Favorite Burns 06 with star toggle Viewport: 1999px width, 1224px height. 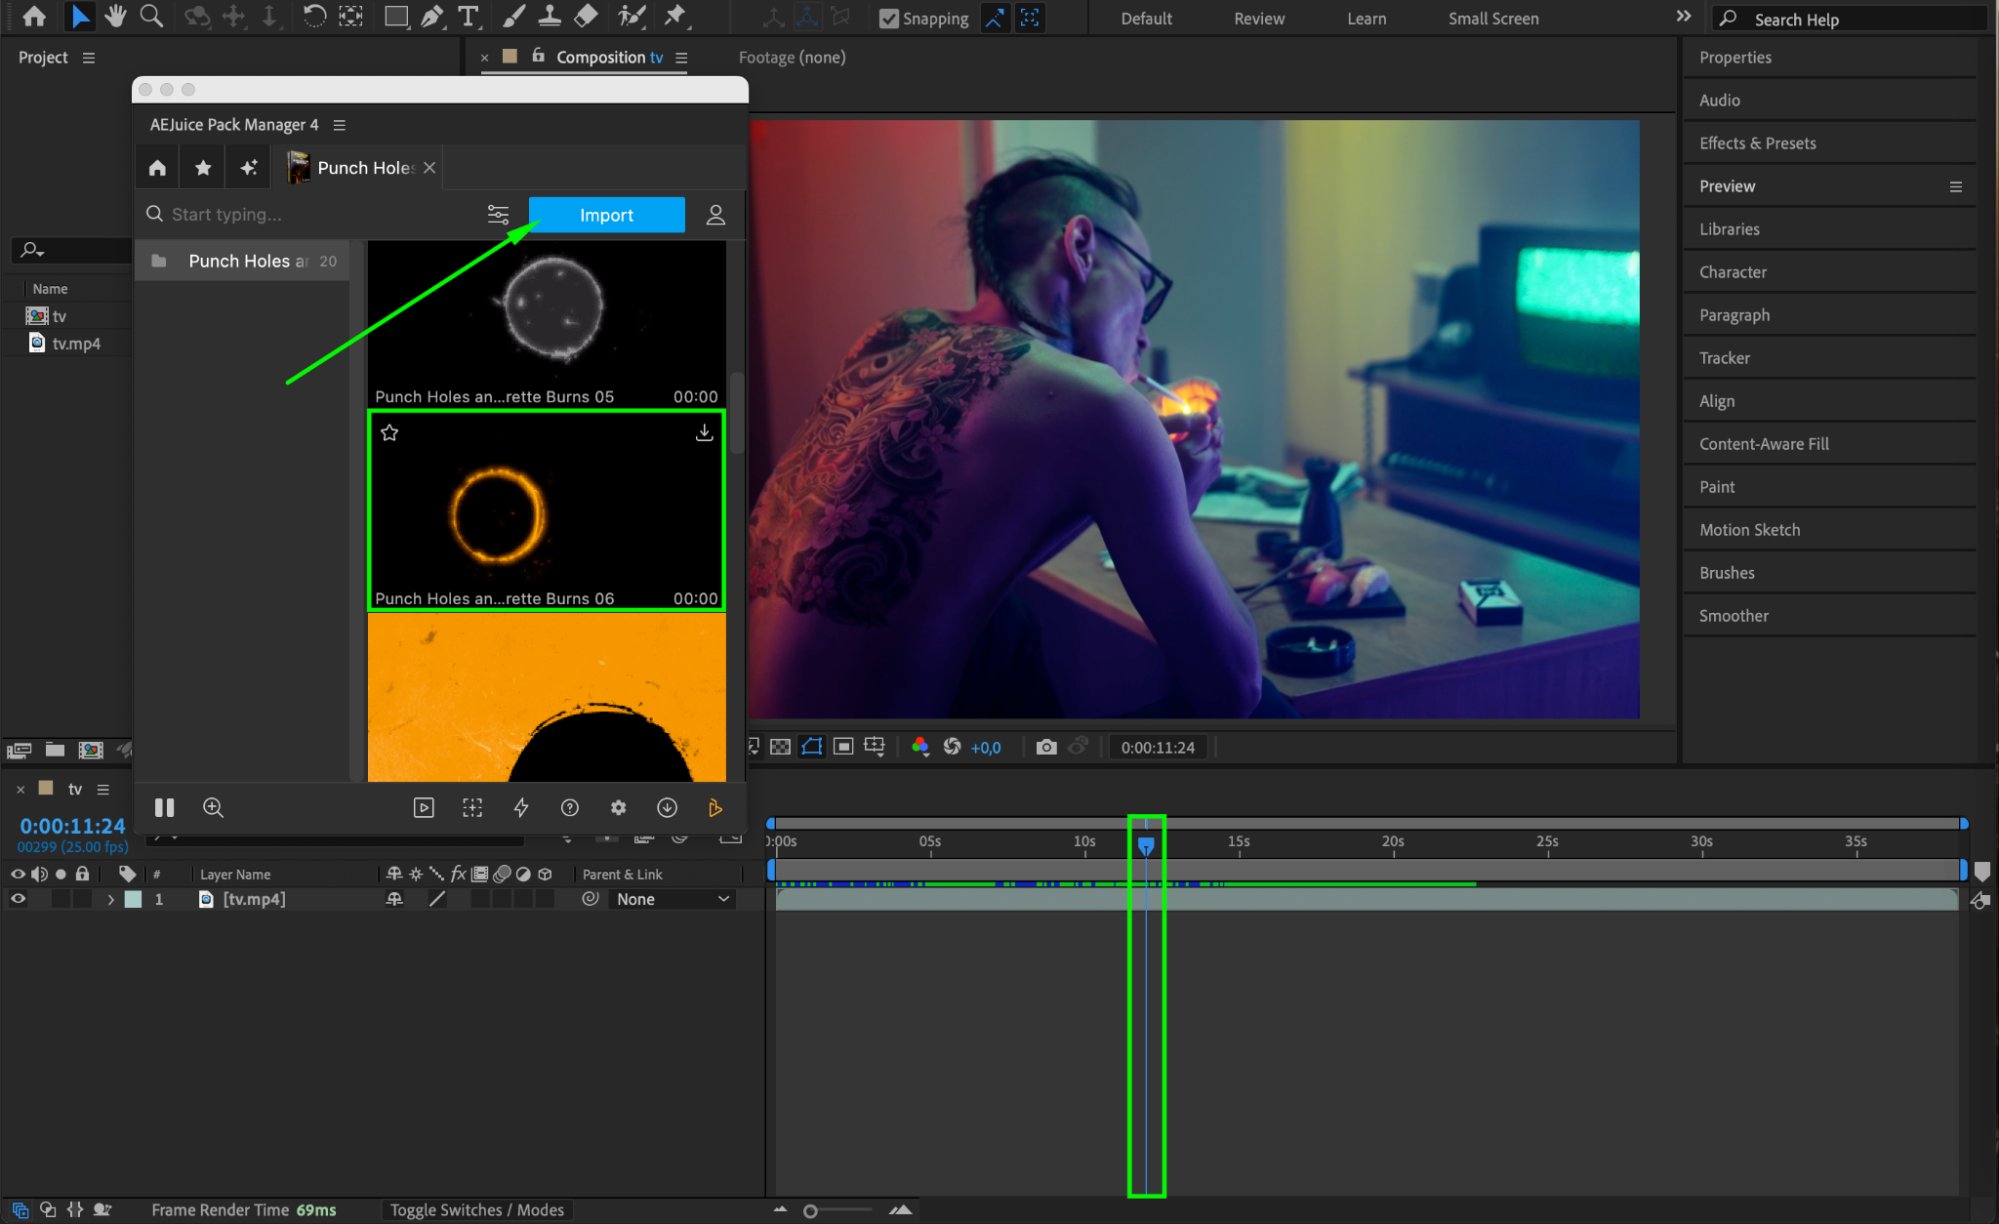pyautogui.click(x=389, y=432)
